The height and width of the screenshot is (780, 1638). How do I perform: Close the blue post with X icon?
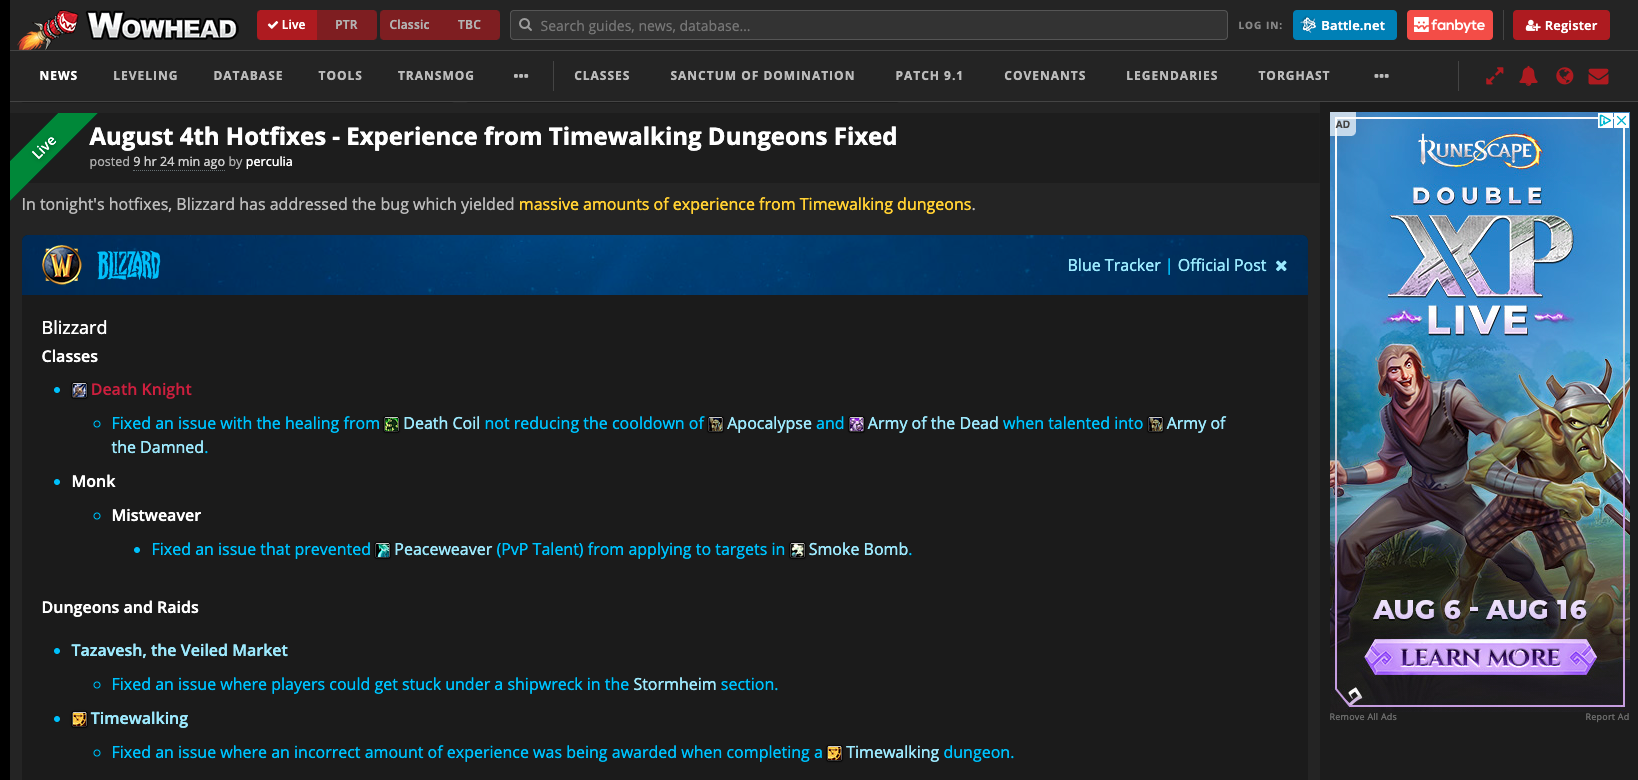point(1281,266)
